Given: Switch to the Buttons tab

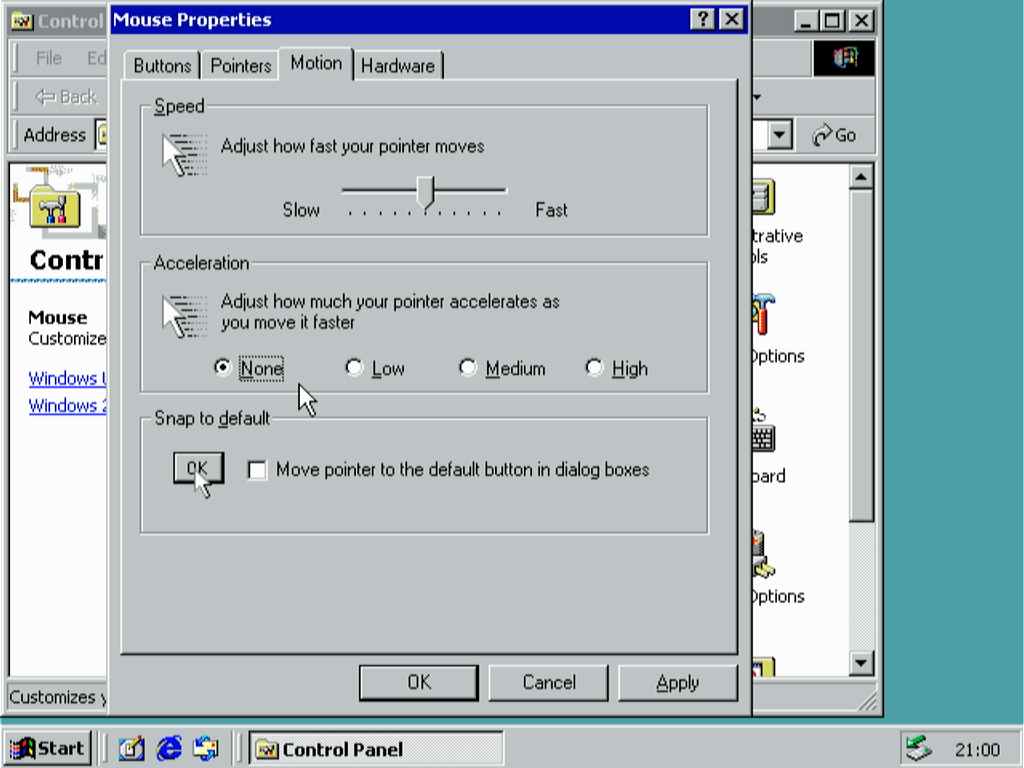Looking at the screenshot, I should pos(162,66).
